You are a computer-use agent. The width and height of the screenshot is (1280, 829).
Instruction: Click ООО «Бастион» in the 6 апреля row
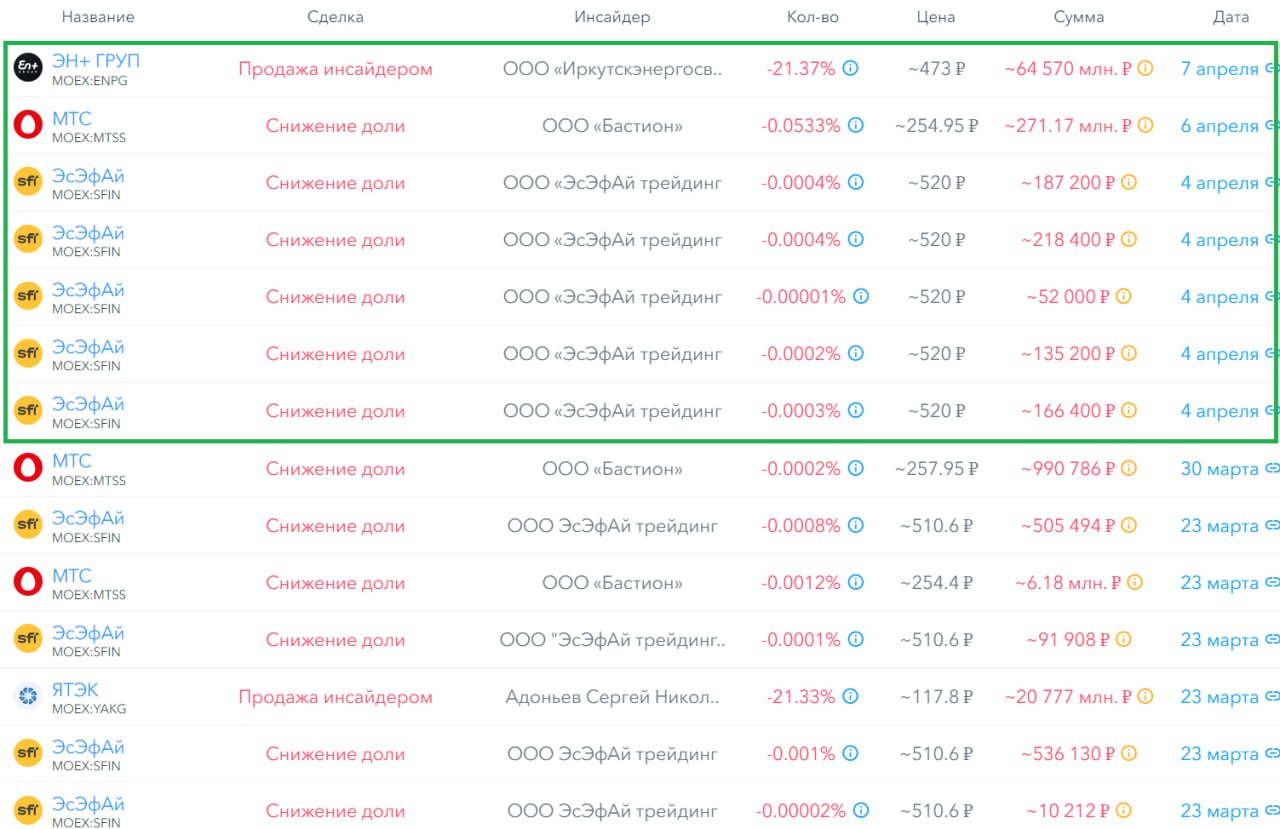tap(612, 126)
